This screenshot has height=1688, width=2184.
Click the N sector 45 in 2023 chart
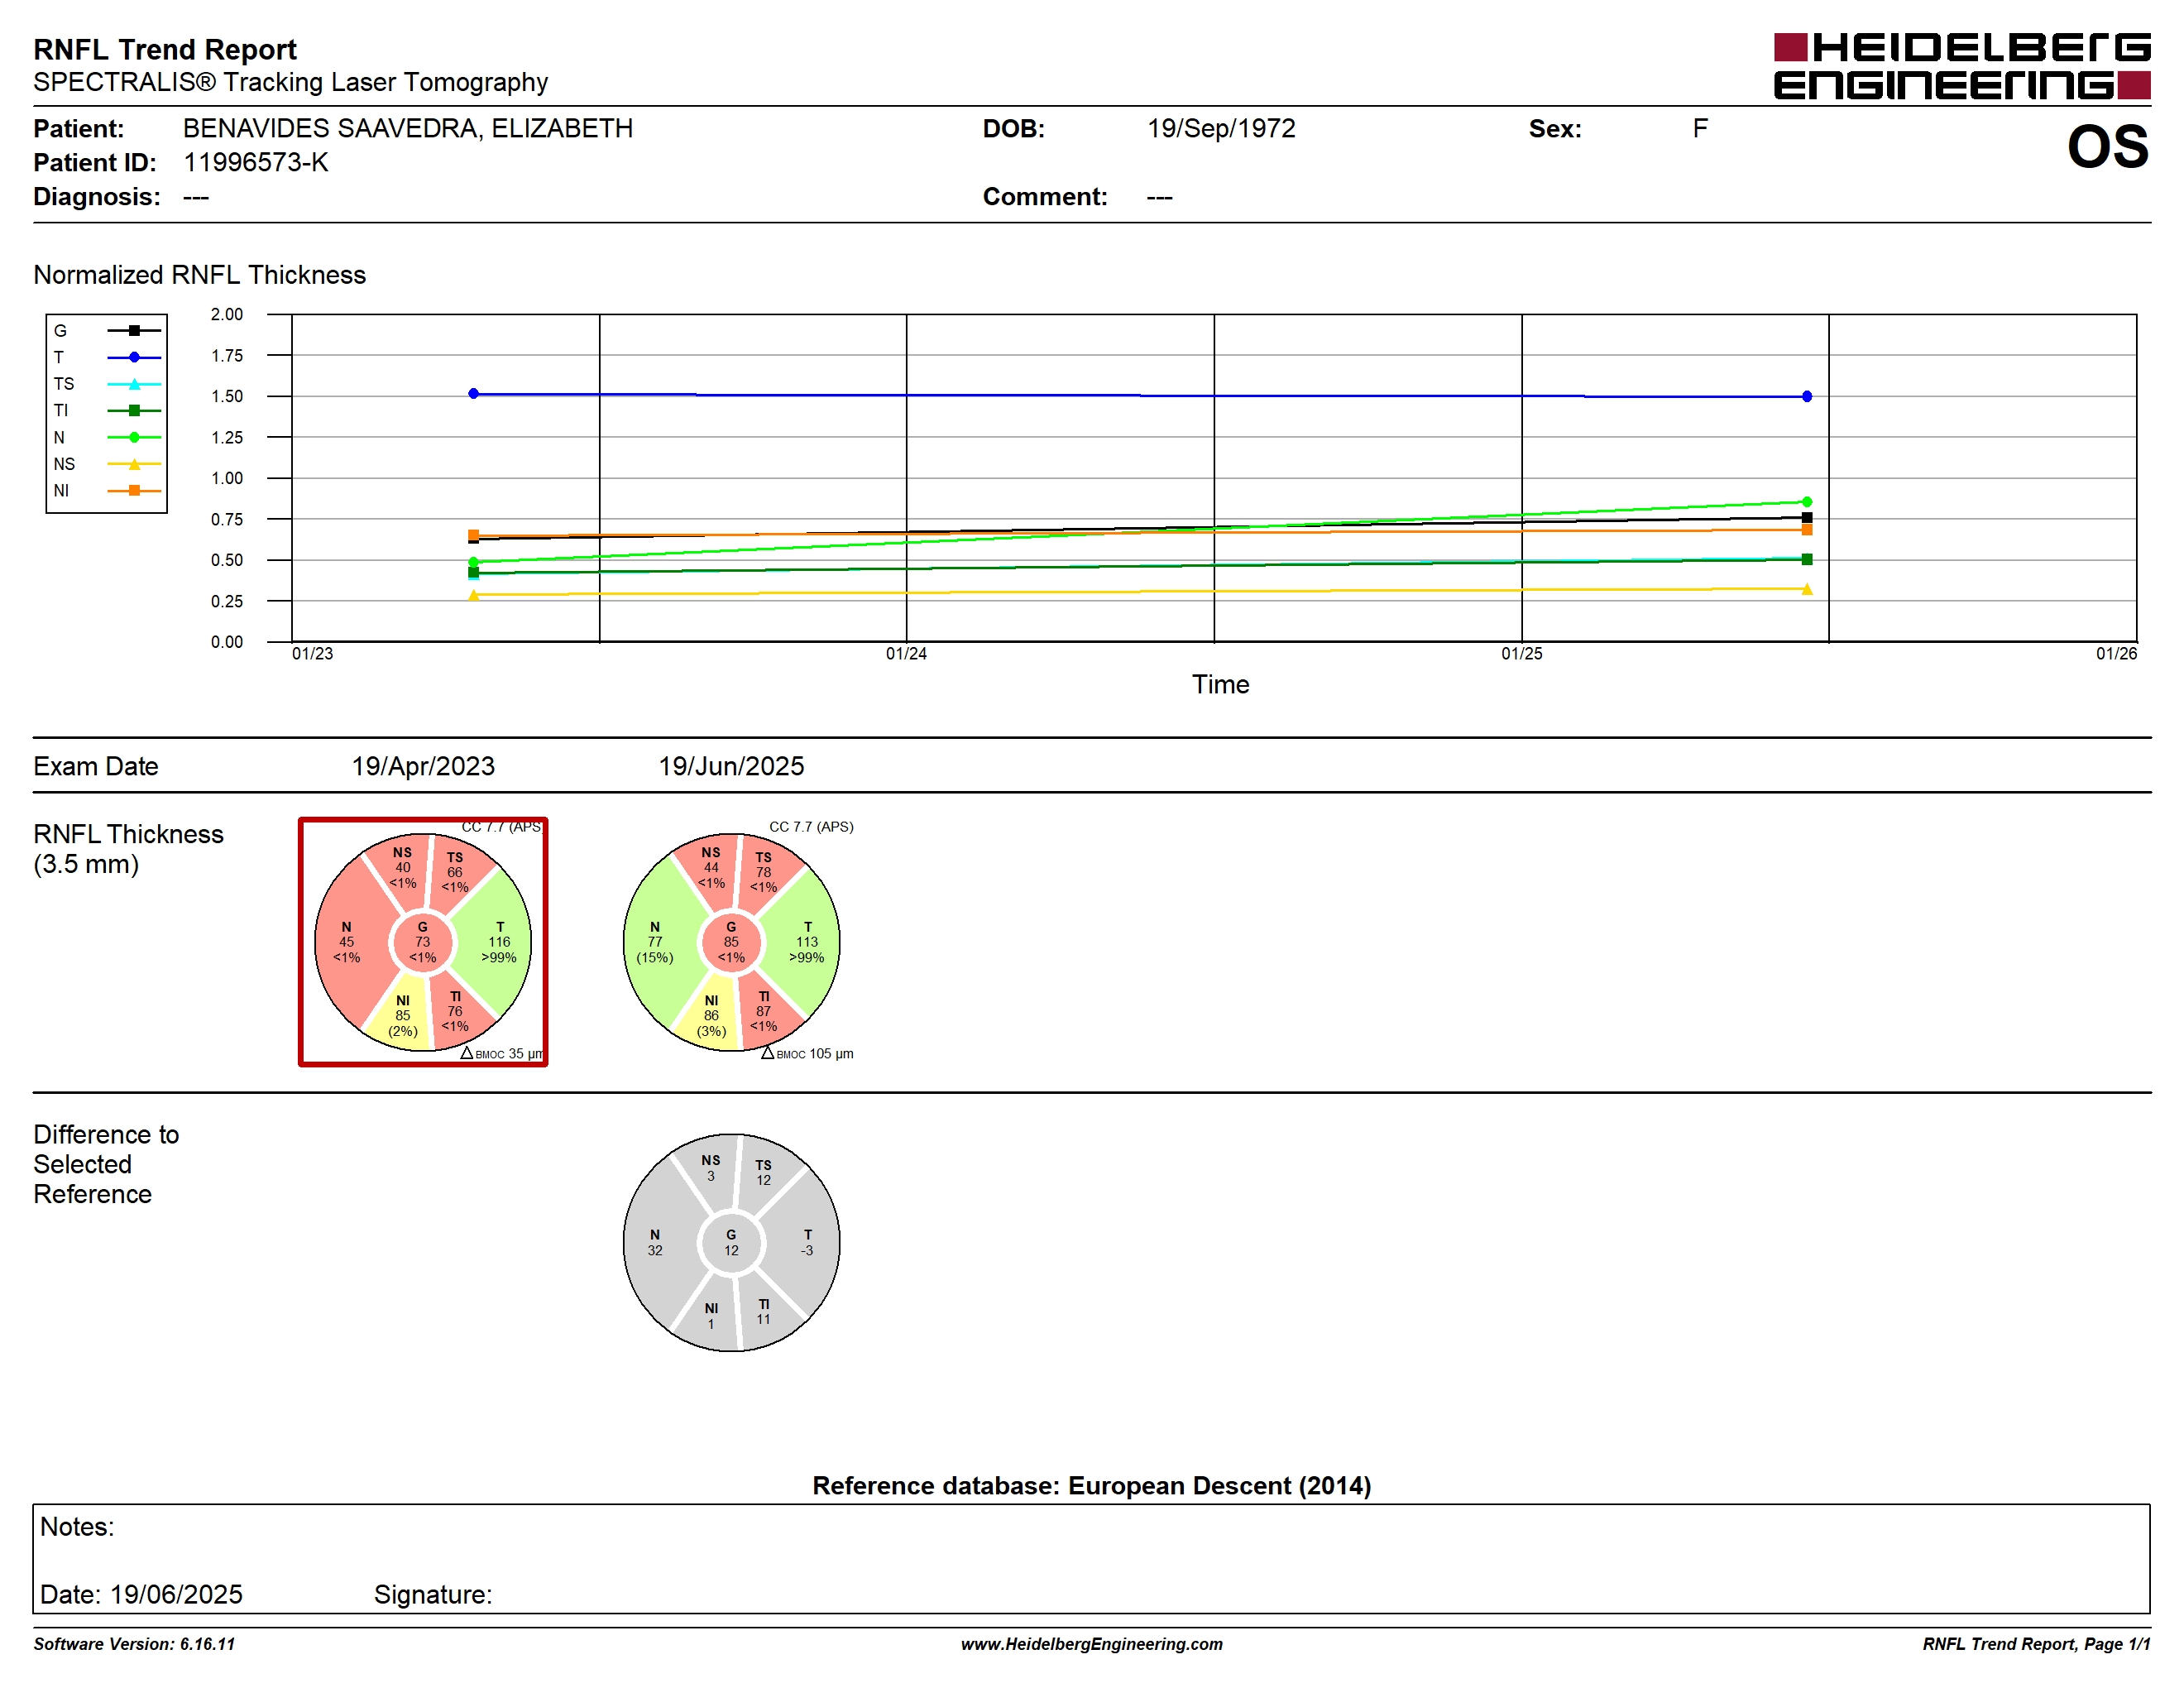pyautogui.click(x=346, y=942)
